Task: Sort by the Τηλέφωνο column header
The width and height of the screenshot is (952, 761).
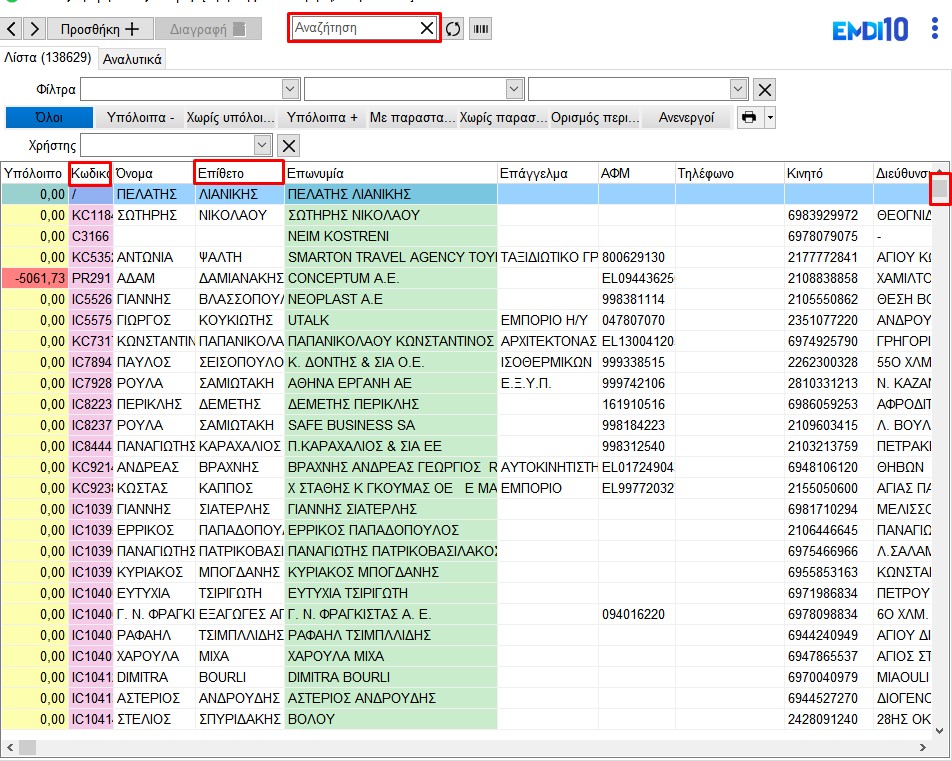Action: pos(730,173)
